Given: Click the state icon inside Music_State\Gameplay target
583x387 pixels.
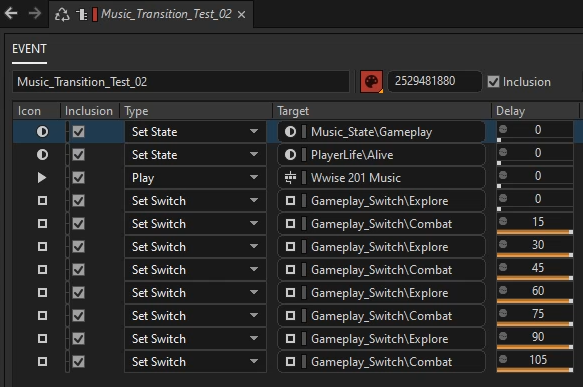Looking at the screenshot, I should point(290,132).
